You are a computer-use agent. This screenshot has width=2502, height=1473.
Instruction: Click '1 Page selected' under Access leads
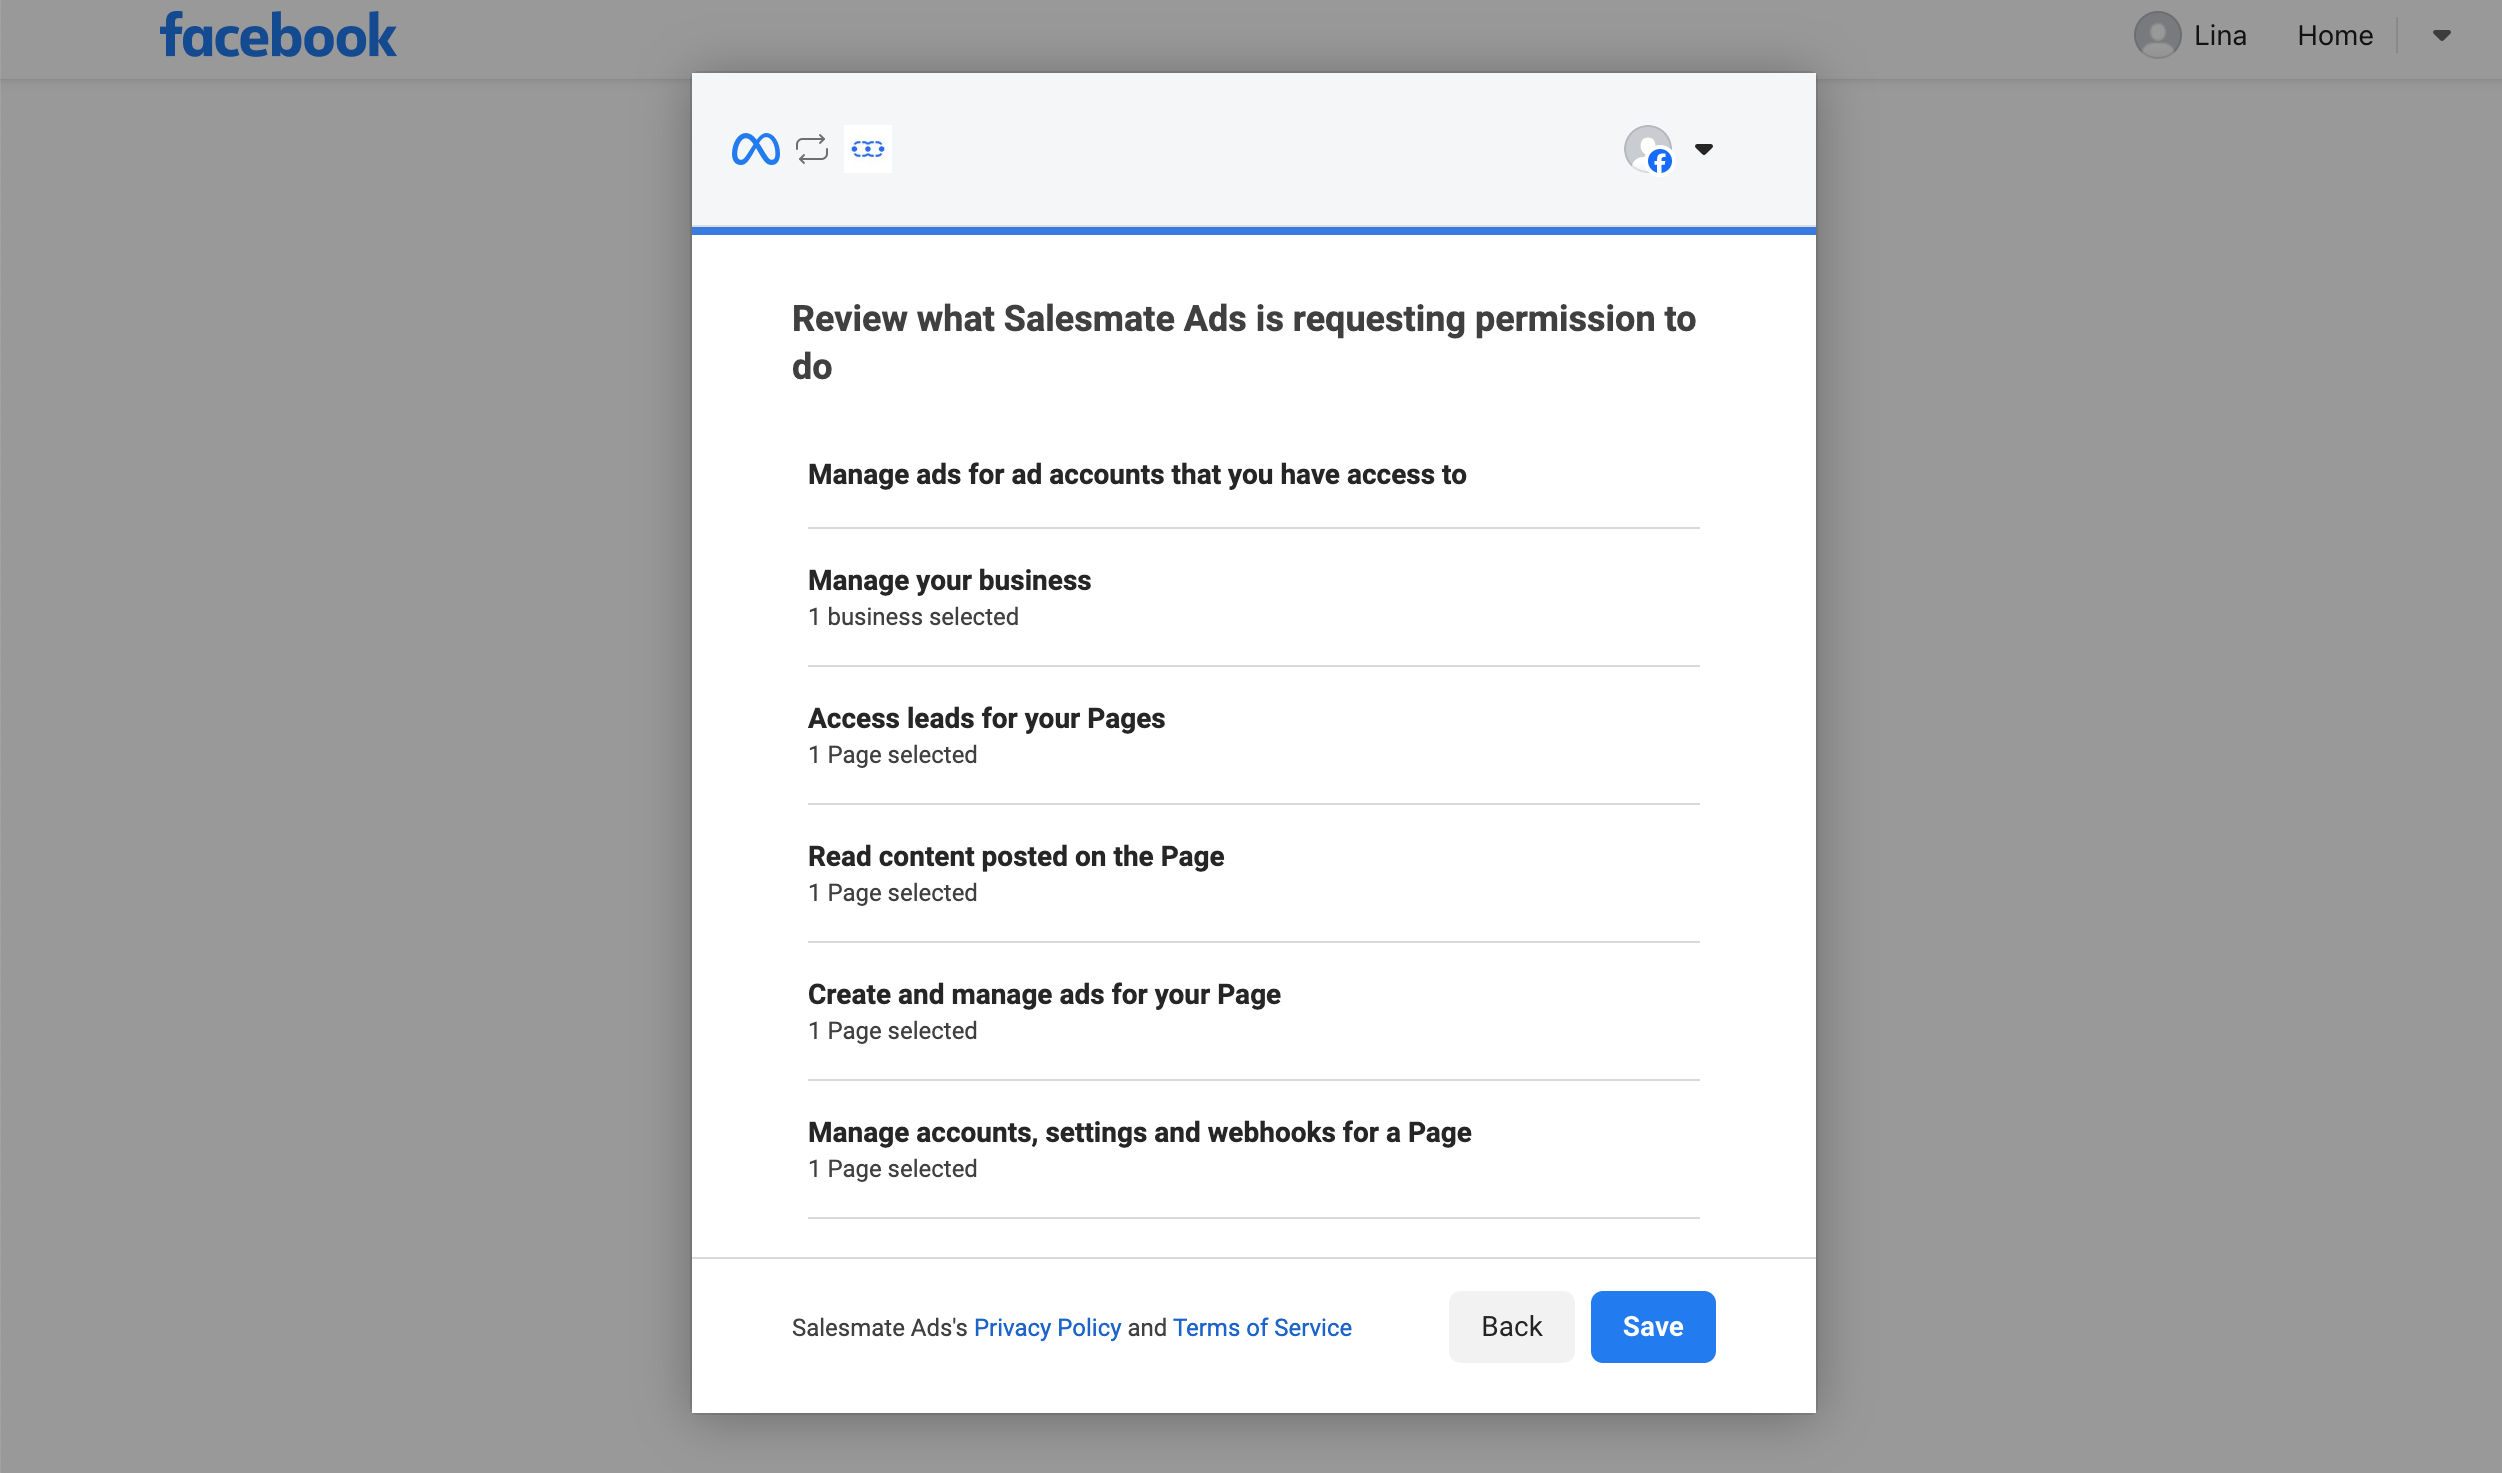[892, 755]
